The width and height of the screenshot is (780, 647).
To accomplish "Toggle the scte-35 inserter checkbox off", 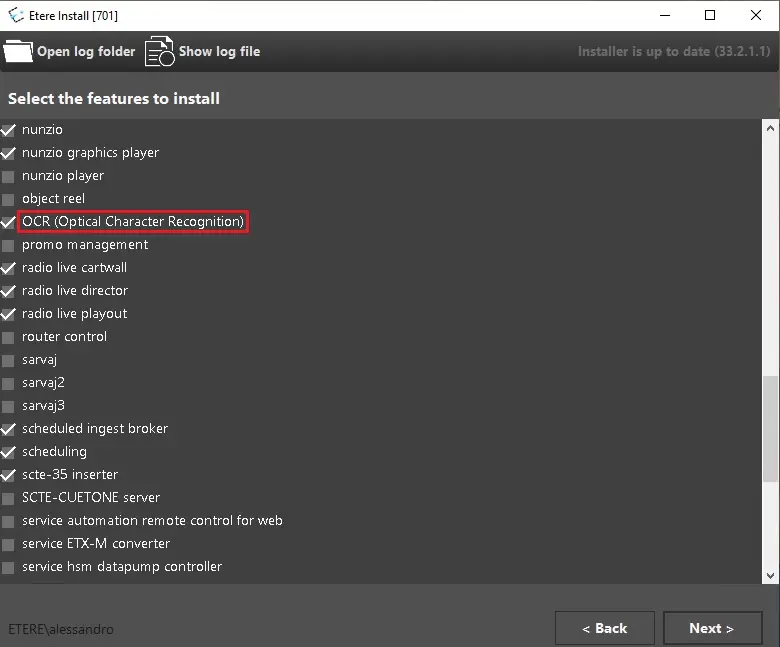I will [x=9, y=475].
